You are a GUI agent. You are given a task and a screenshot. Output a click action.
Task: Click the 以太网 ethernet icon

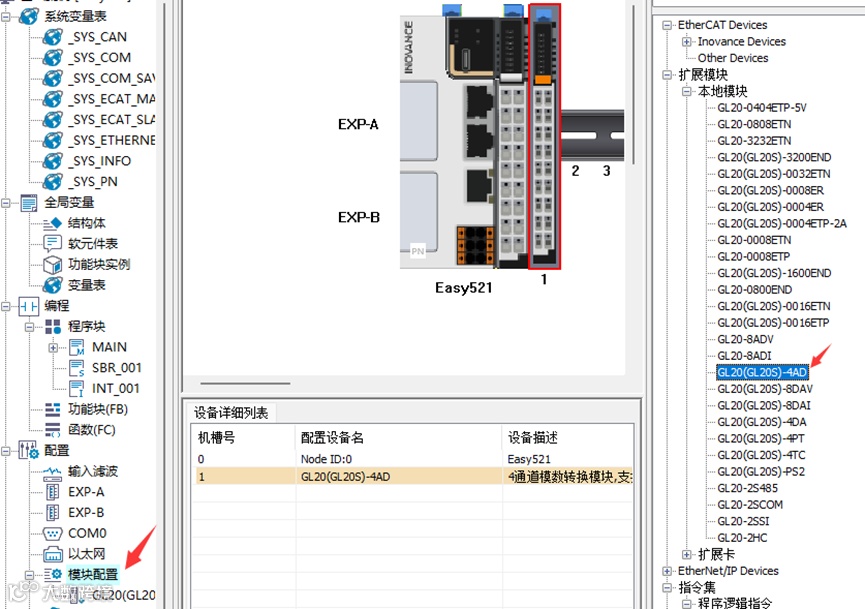click(52, 554)
